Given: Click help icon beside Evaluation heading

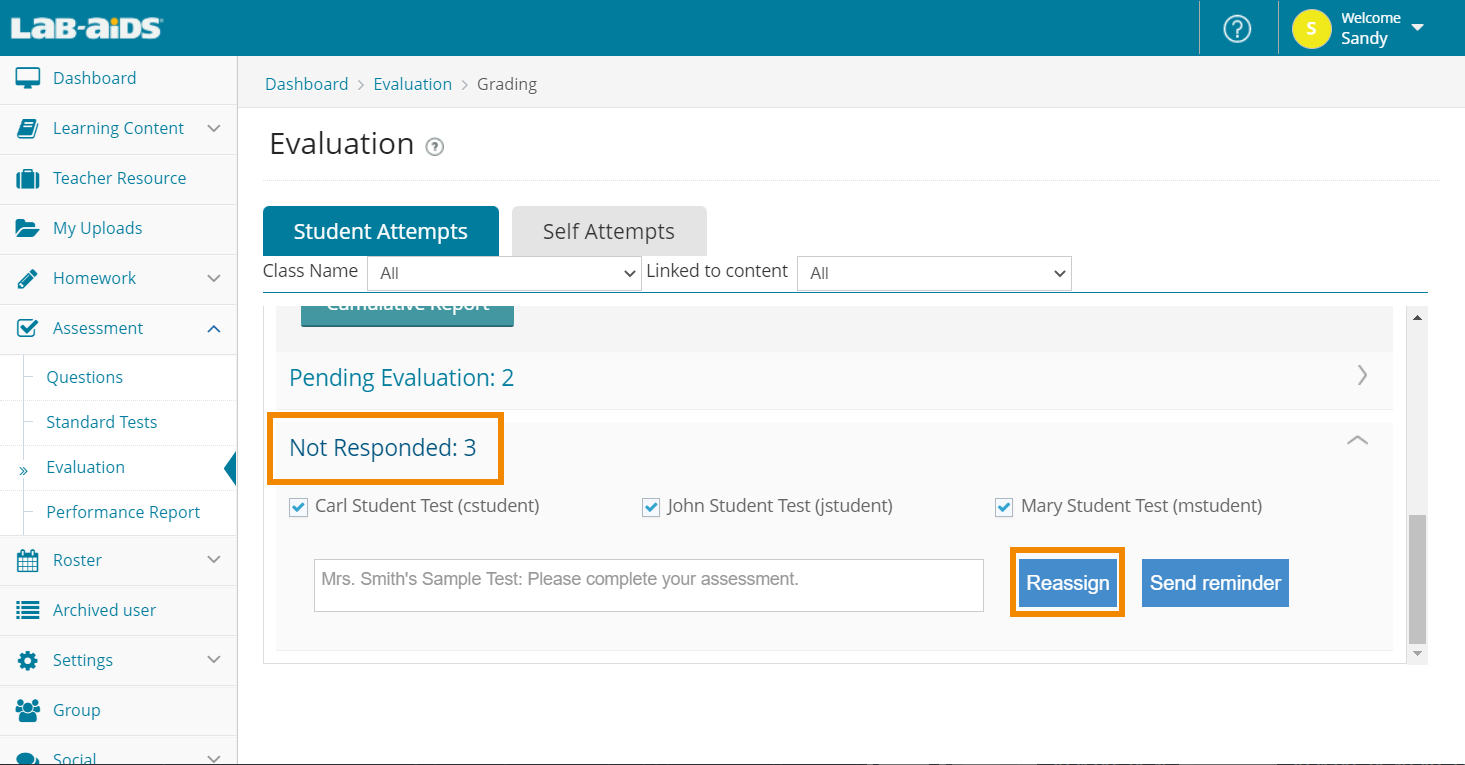Looking at the screenshot, I should pyautogui.click(x=434, y=147).
